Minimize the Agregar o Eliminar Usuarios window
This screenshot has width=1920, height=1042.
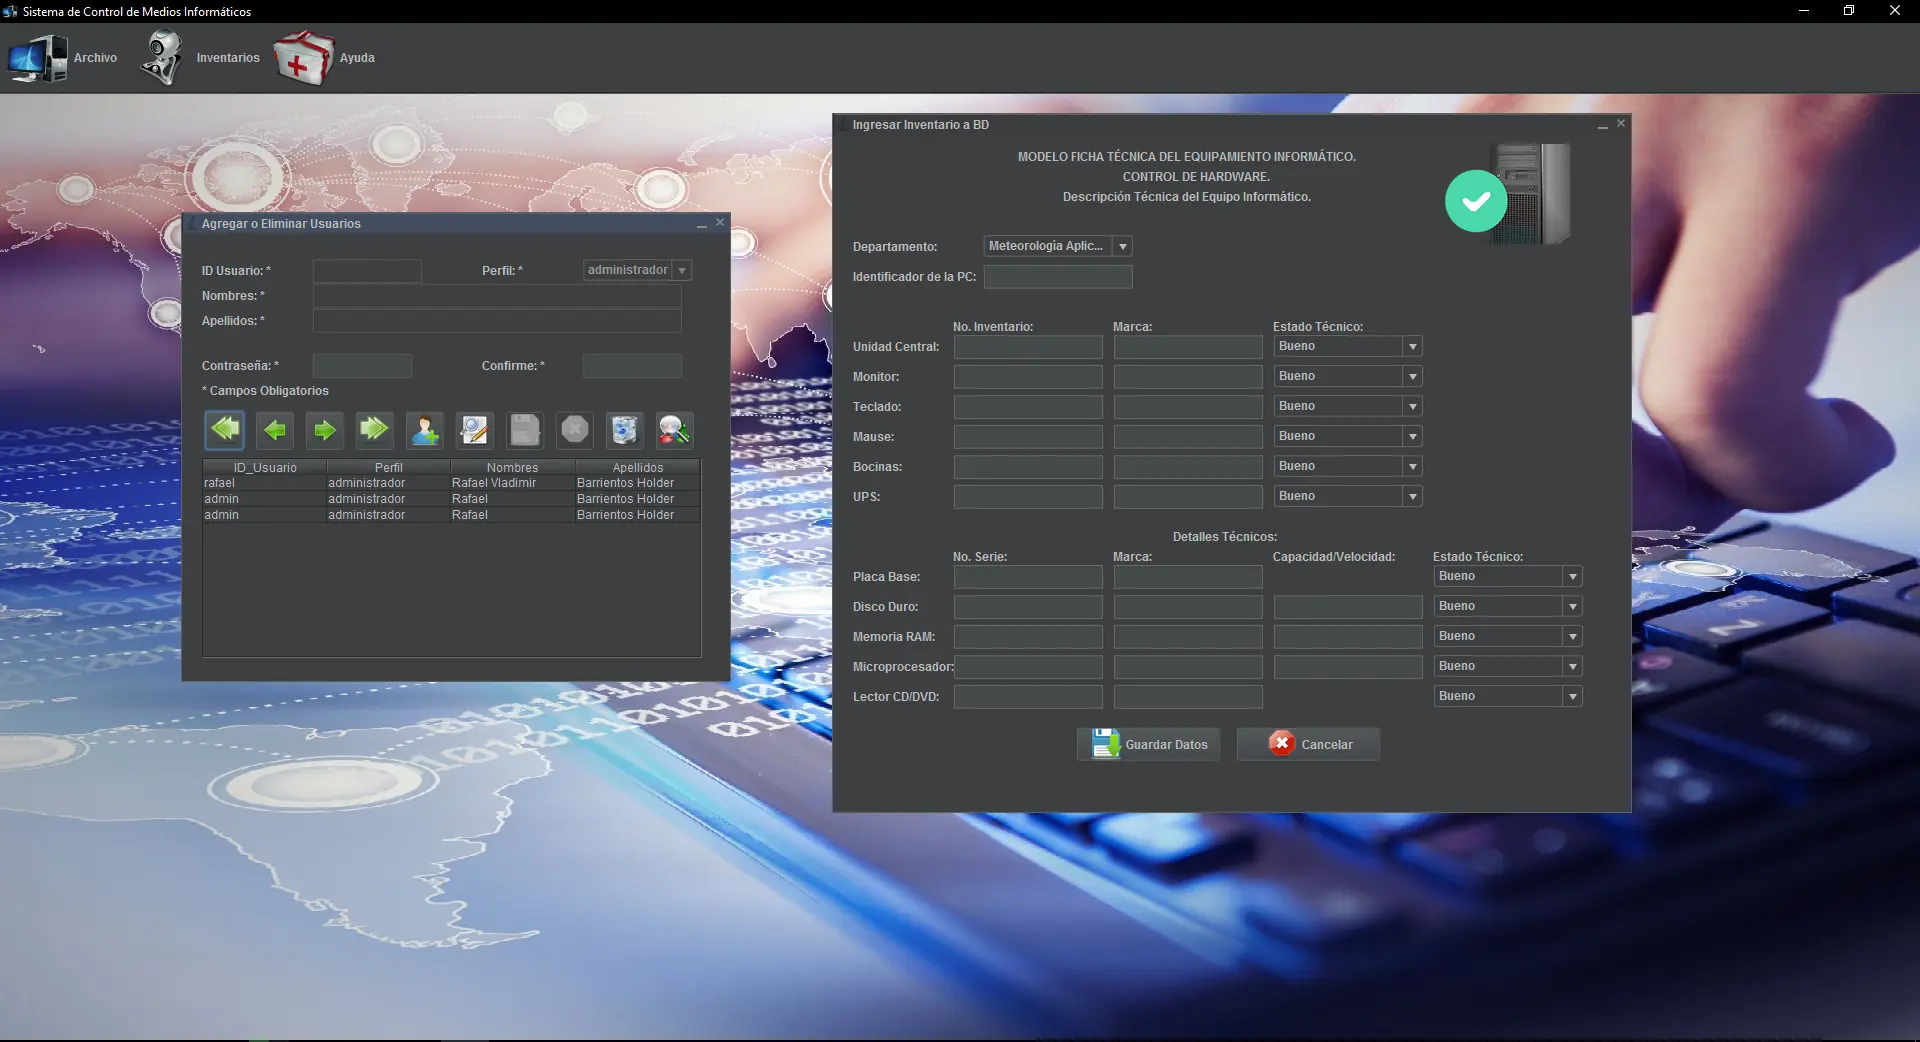point(701,224)
